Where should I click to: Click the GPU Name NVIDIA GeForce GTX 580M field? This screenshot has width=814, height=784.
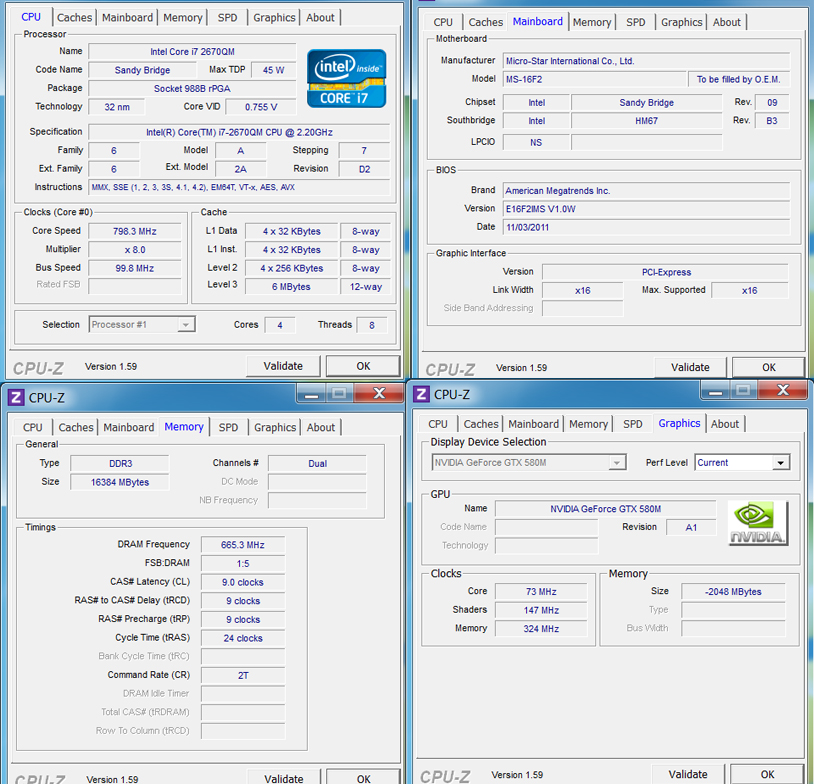(605, 509)
